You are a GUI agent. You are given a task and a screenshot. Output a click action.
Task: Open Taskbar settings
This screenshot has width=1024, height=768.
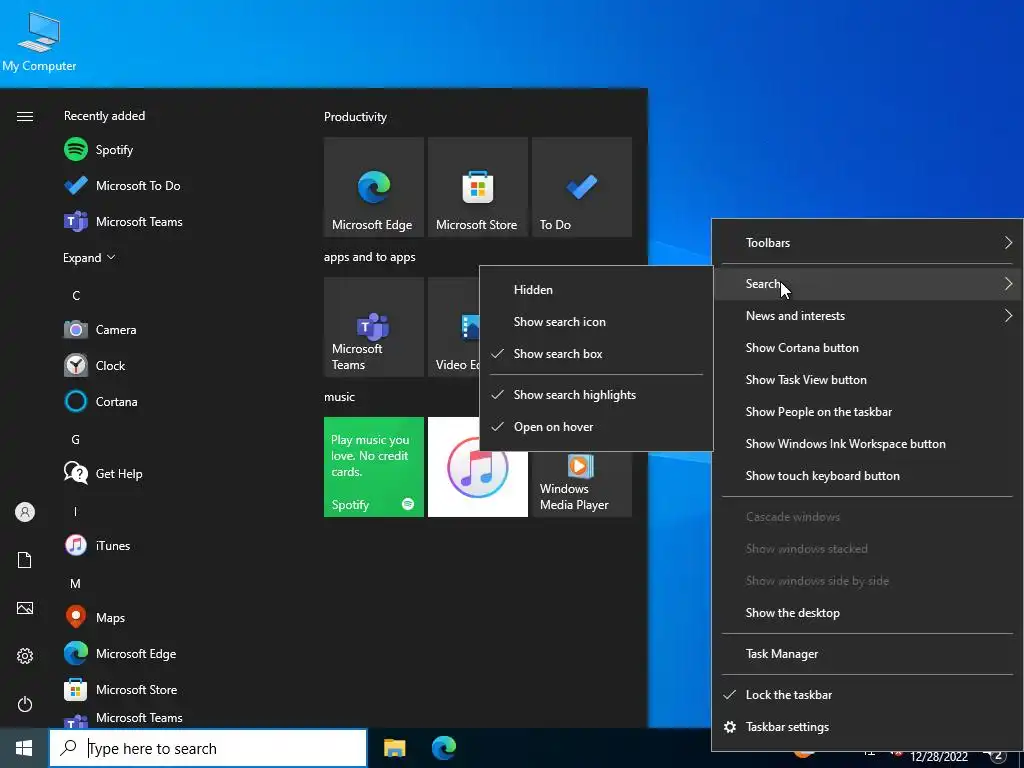pos(868,727)
